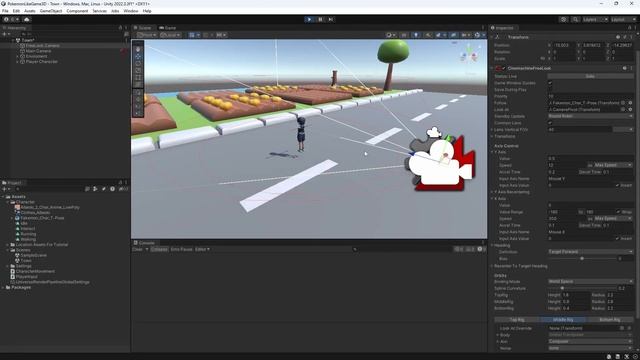Select the Transform tool in Scene toolbar
The width and height of the screenshot is (640, 360).
pos(138,84)
